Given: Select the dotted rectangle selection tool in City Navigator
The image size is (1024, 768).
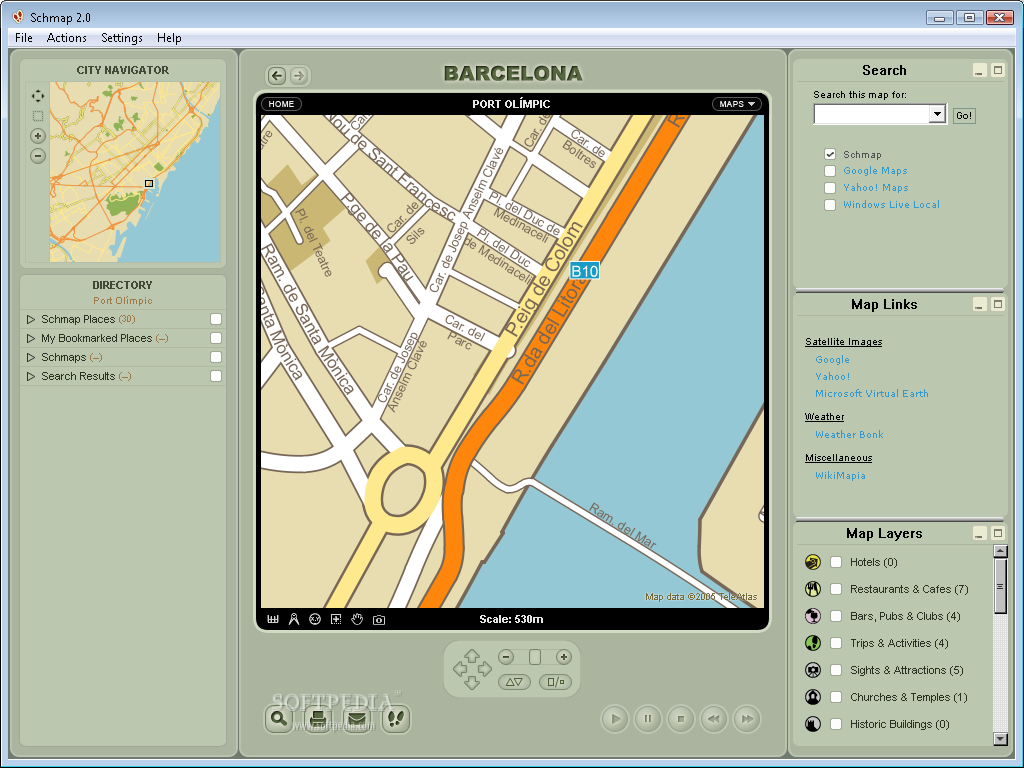Looking at the screenshot, I should (38, 116).
